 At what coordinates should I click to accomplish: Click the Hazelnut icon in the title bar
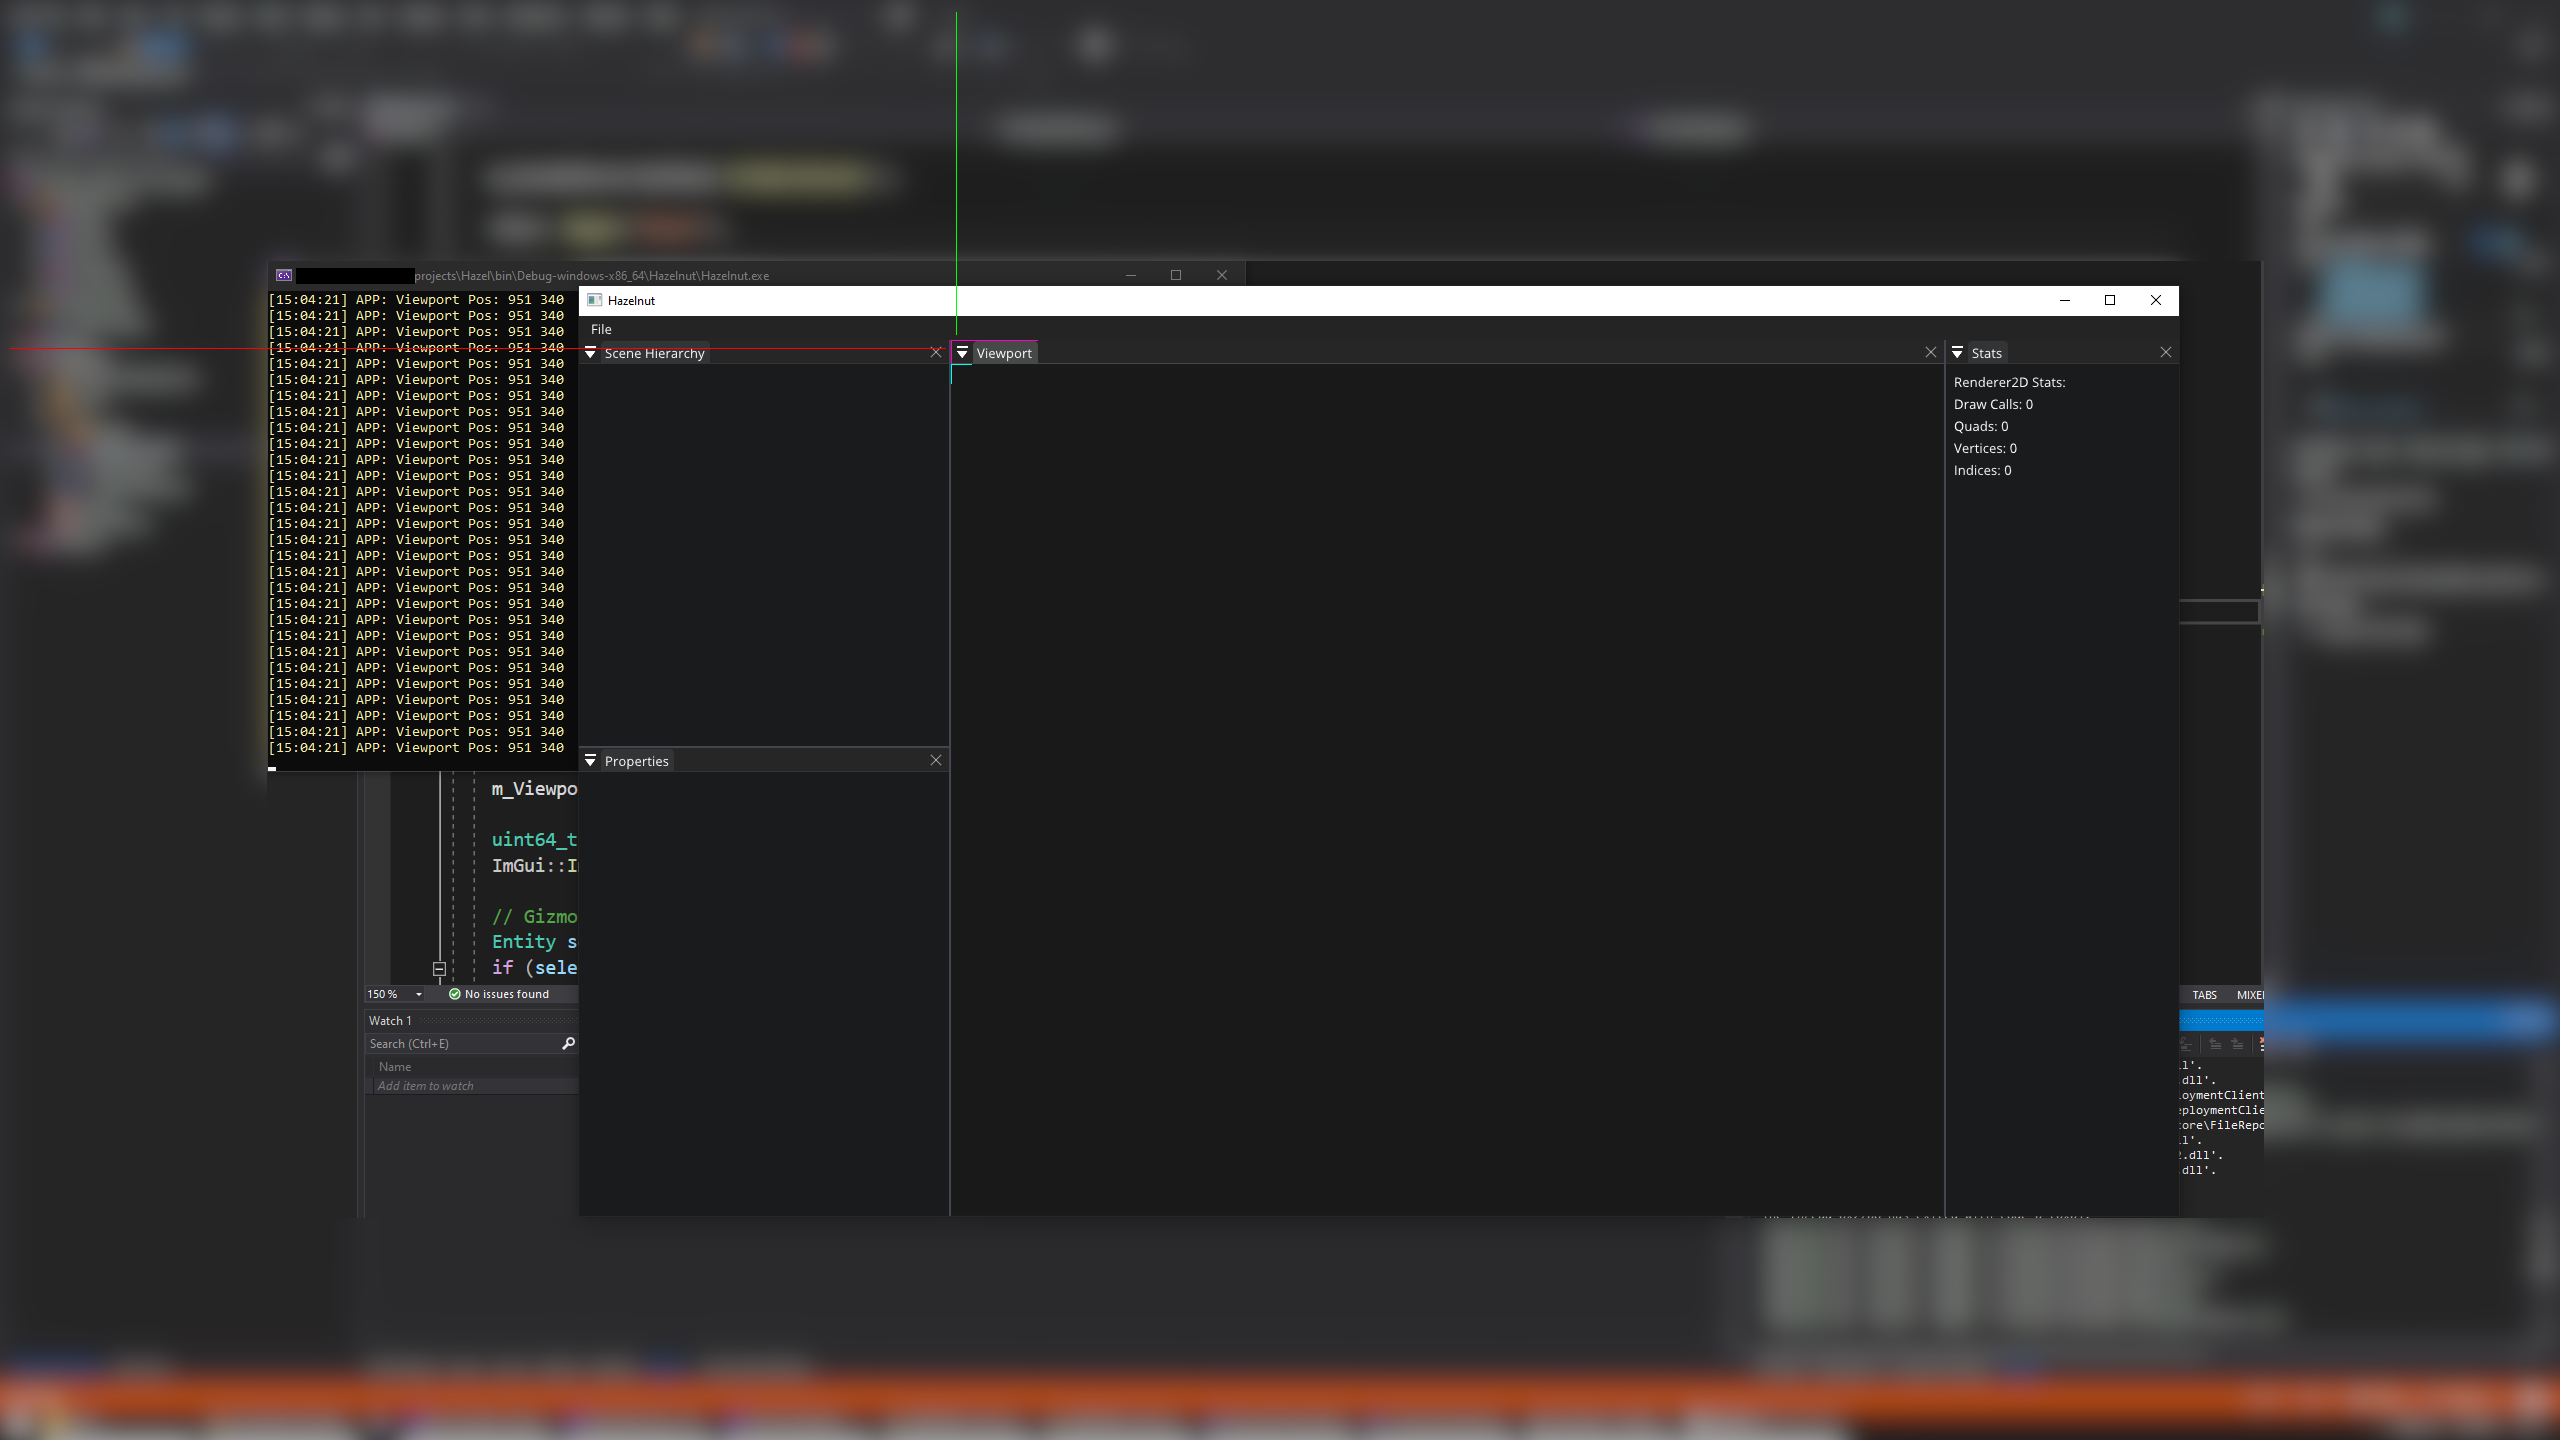(593, 300)
